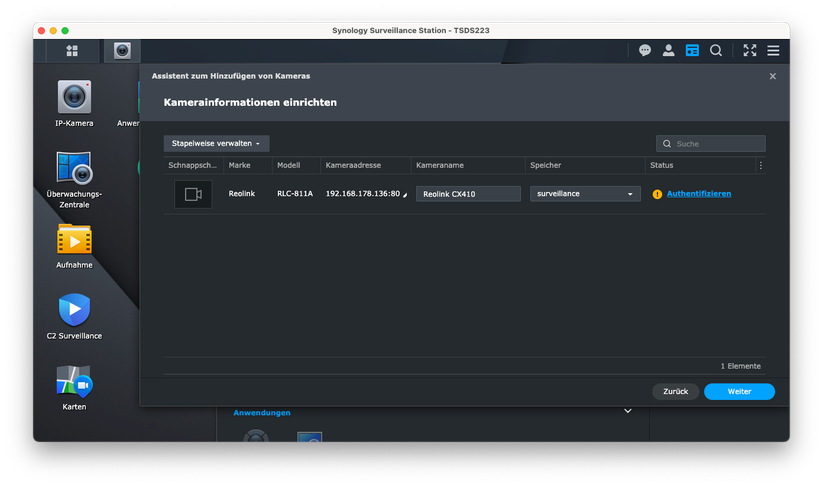
Task: Toggle the widgets panel icon
Action: click(692, 50)
